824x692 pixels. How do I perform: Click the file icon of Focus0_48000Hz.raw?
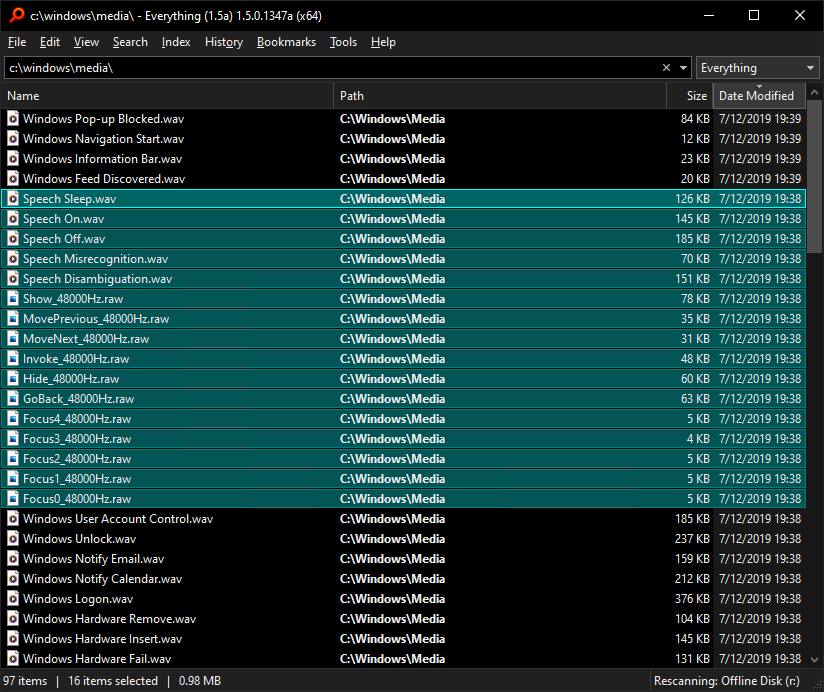(x=13, y=499)
